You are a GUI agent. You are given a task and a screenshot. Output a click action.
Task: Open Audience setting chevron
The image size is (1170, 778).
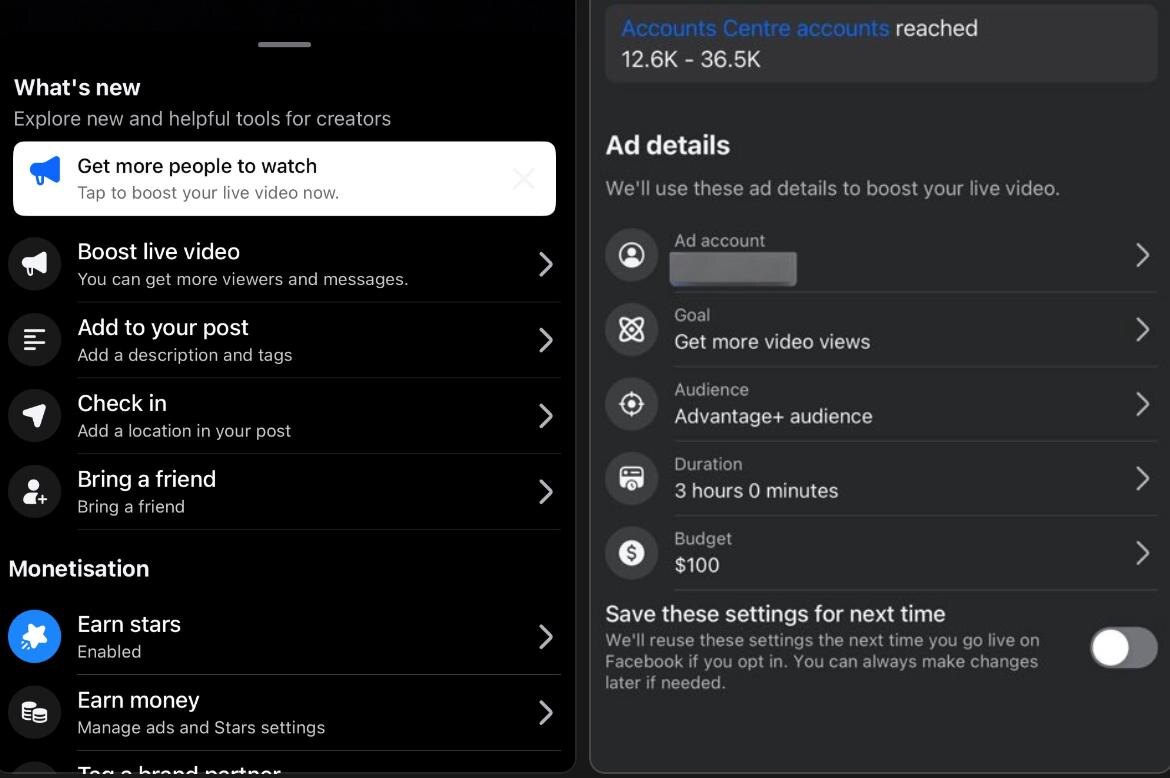tap(1142, 404)
